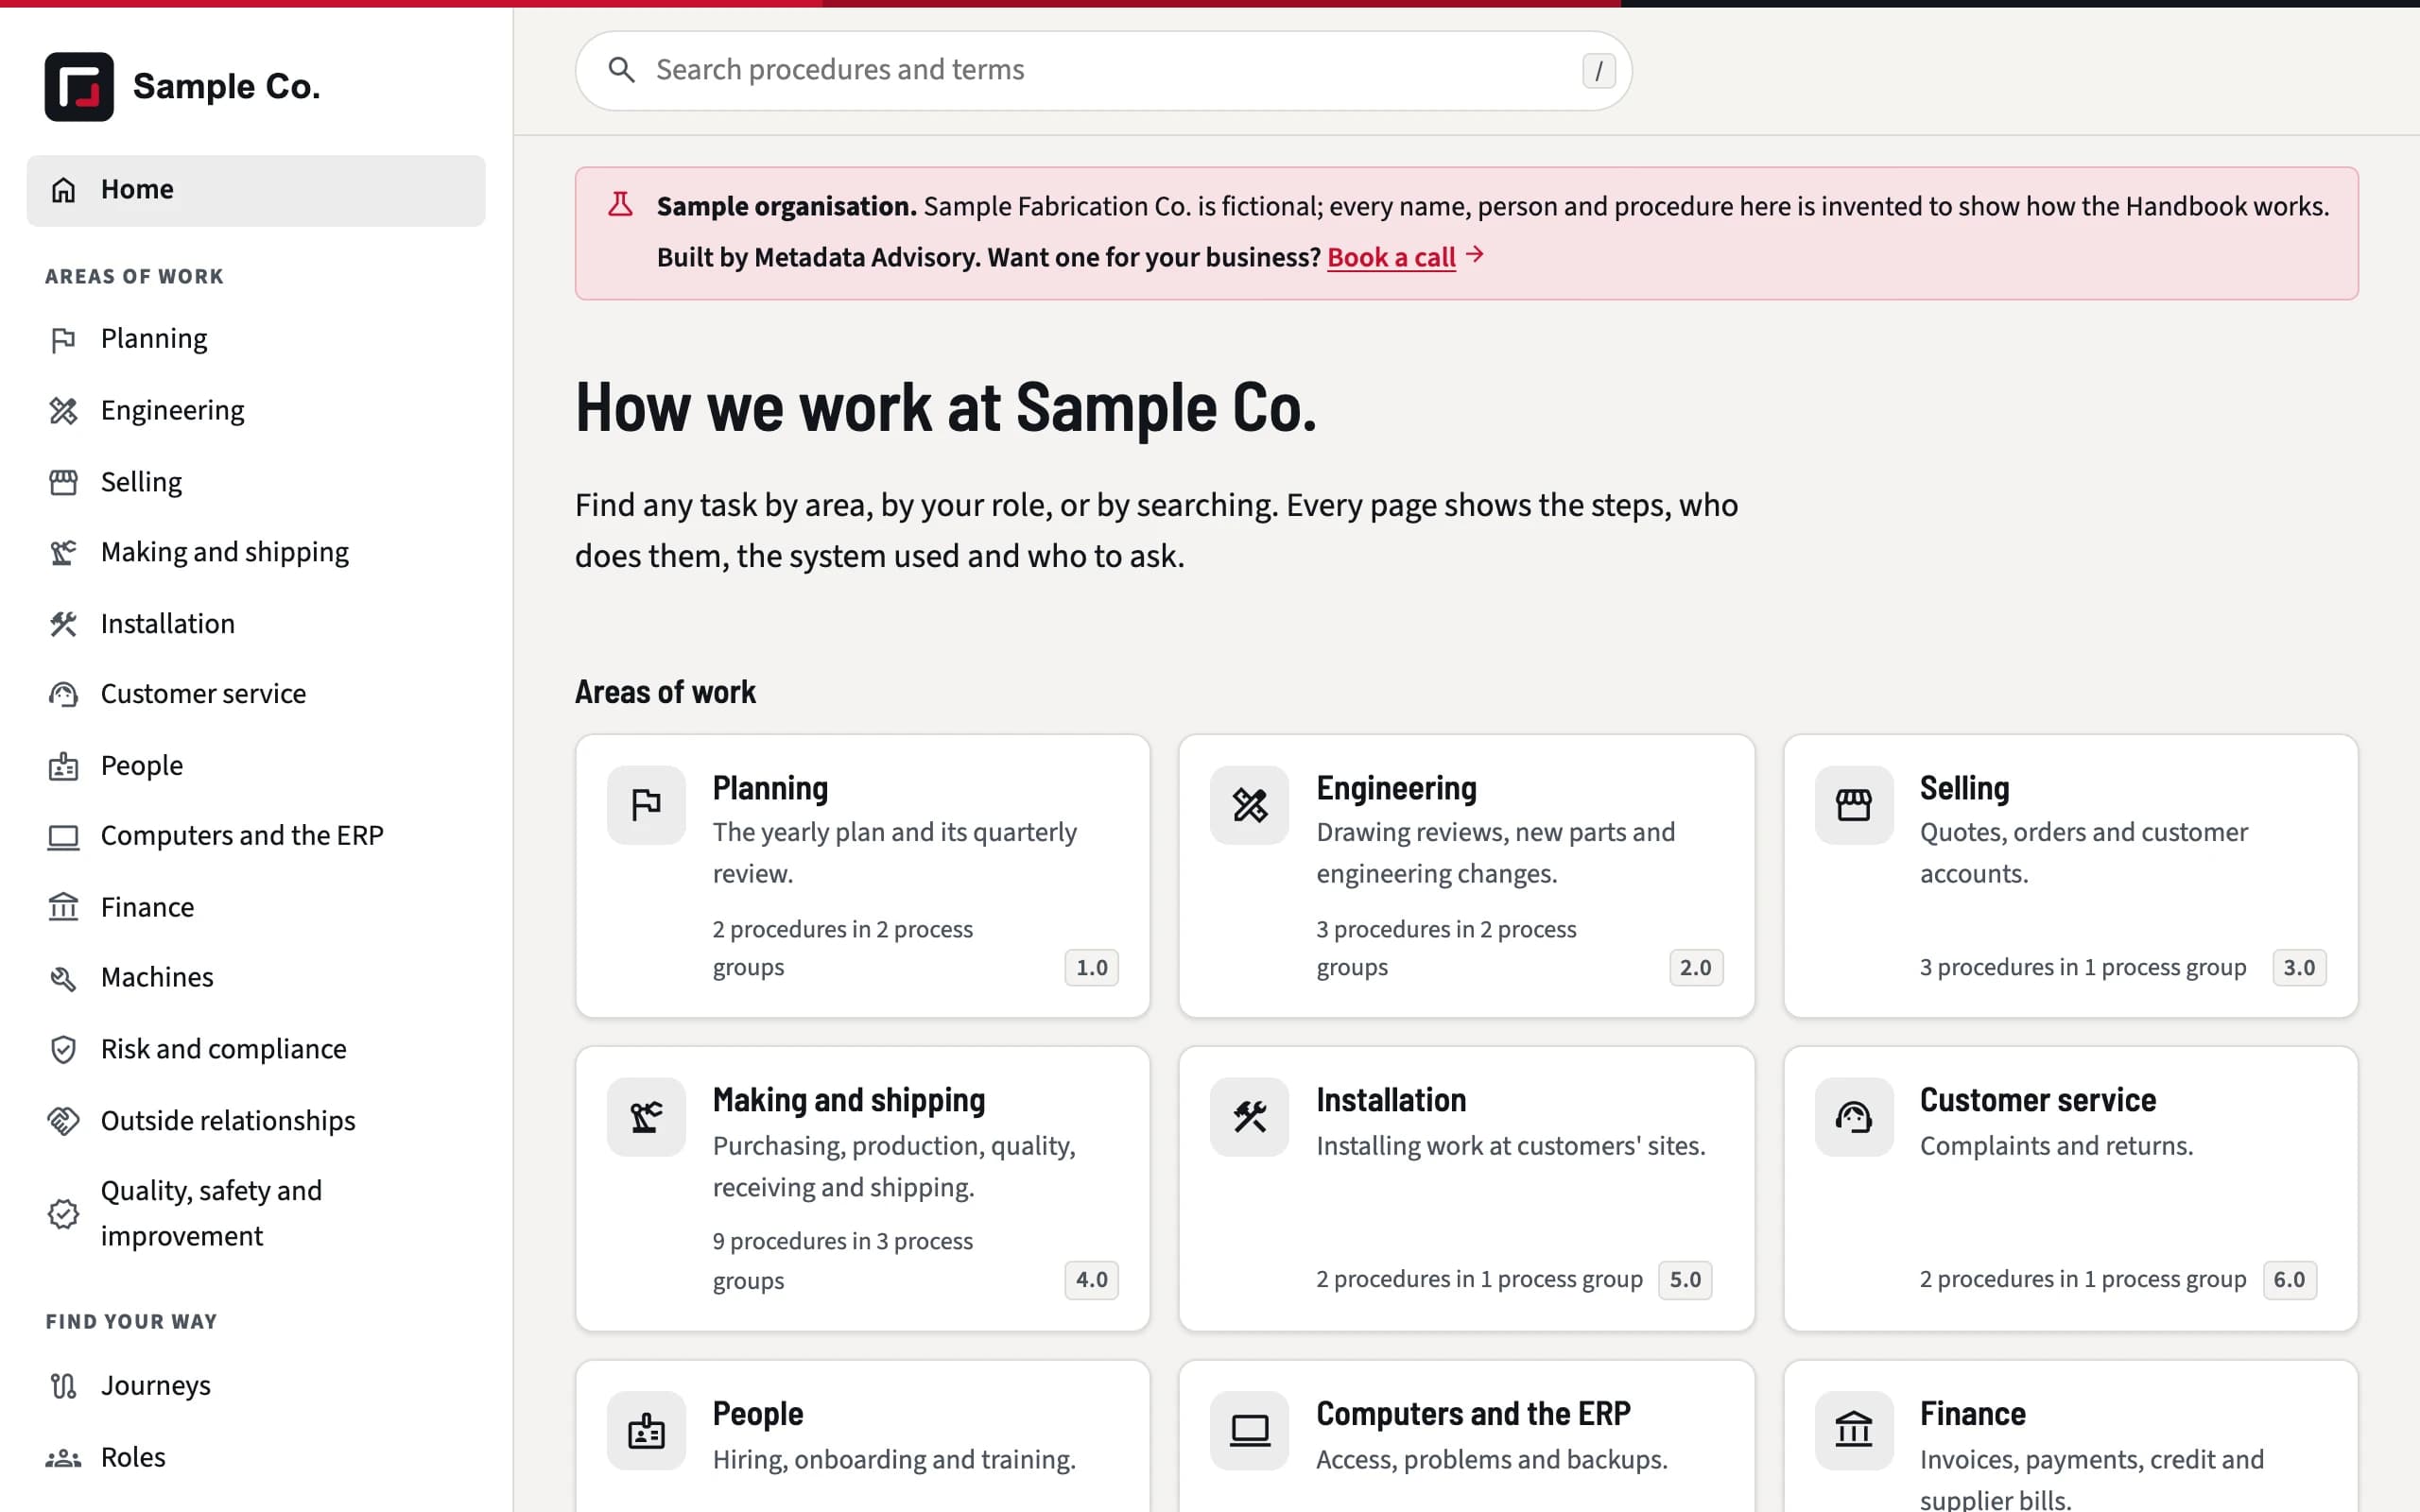
Task: Open the People area card
Action: point(862,1436)
